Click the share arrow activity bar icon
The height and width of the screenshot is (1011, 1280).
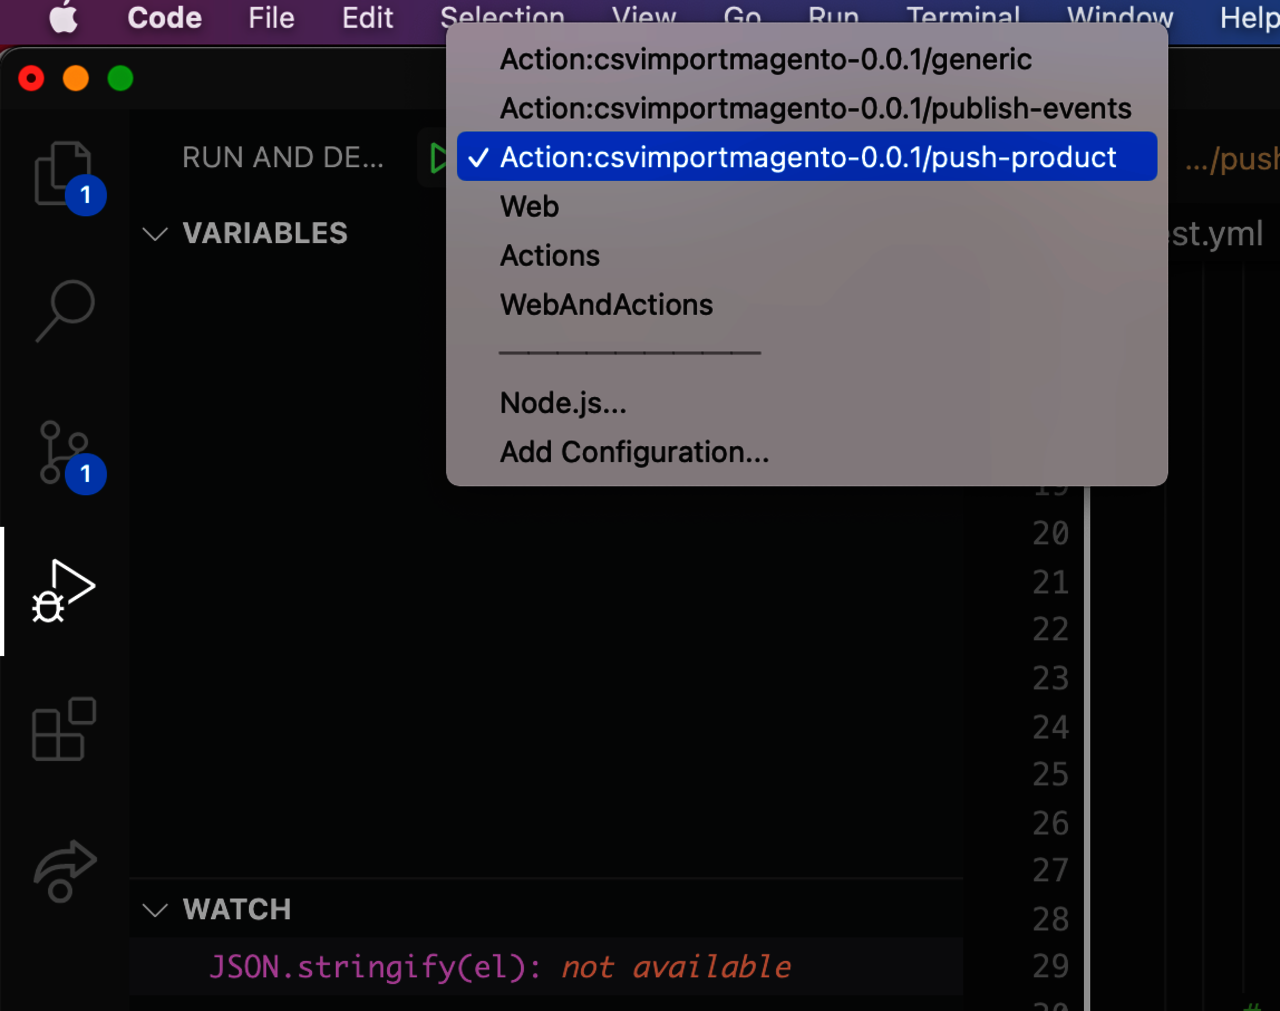[x=64, y=869]
